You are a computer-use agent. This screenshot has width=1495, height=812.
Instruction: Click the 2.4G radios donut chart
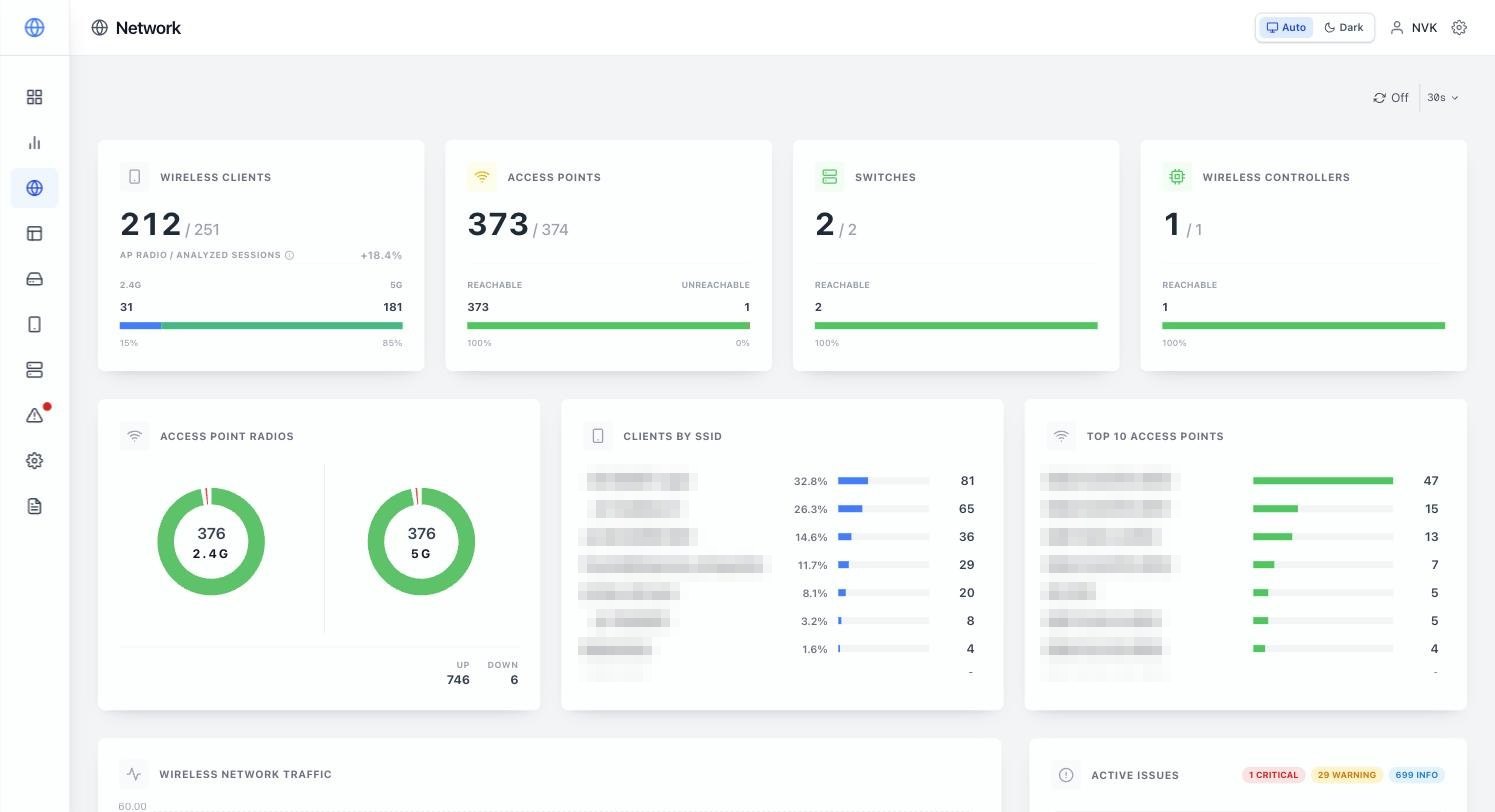pos(211,542)
